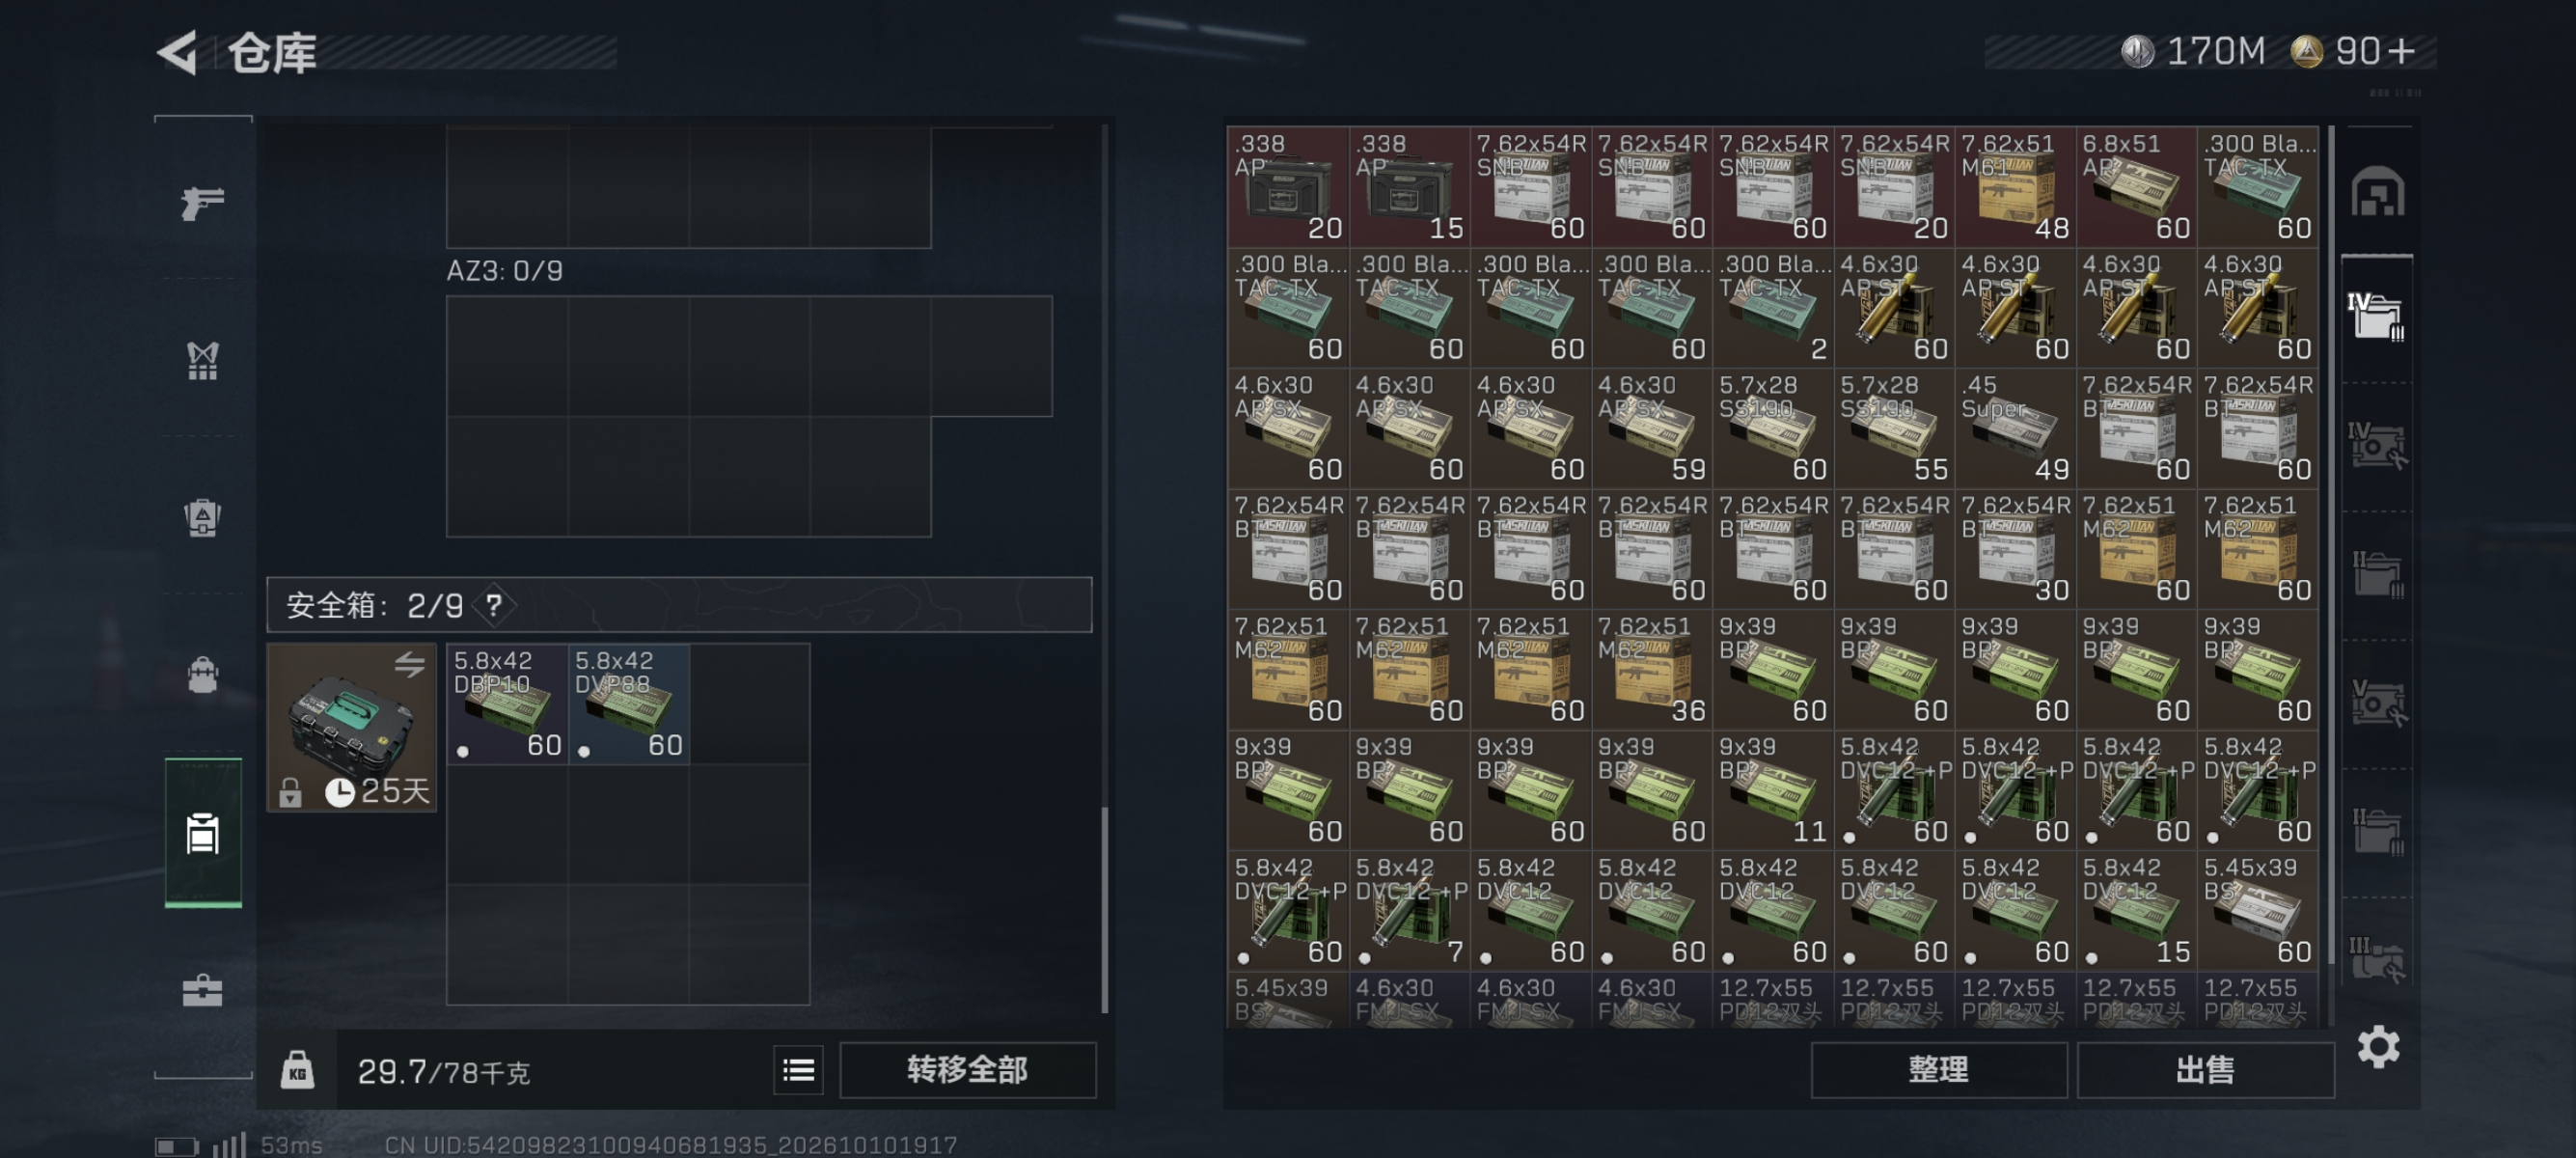Open the pockets bag category in sidebar
The image size is (2576, 1158).
pyautogui.click(x=202, y=675)
